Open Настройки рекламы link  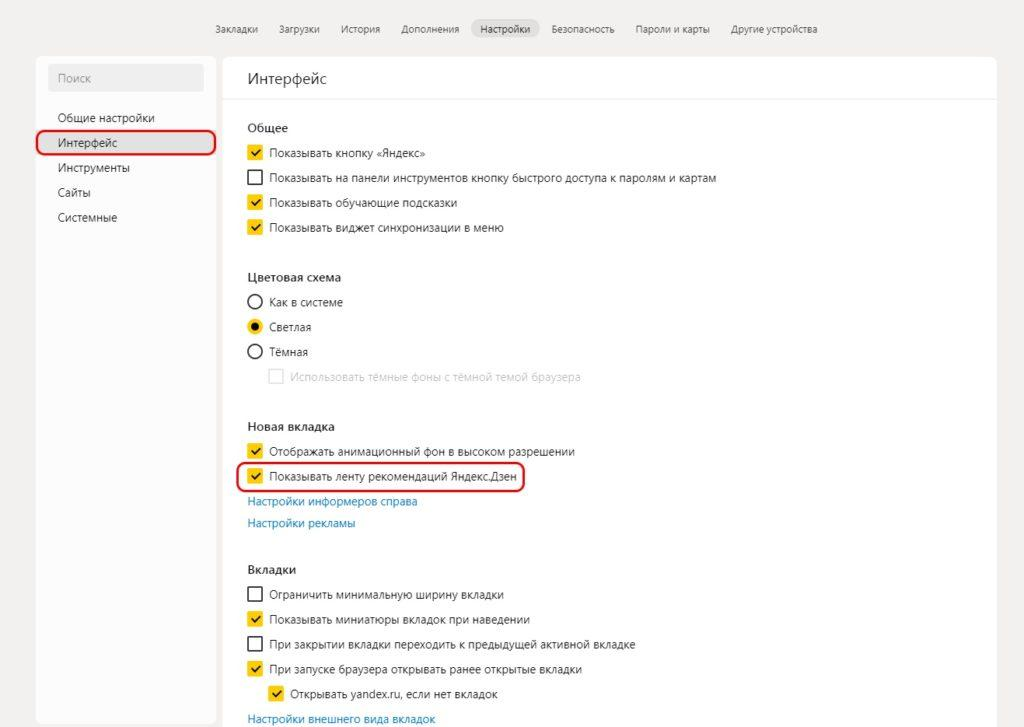(x=301, y=523)
